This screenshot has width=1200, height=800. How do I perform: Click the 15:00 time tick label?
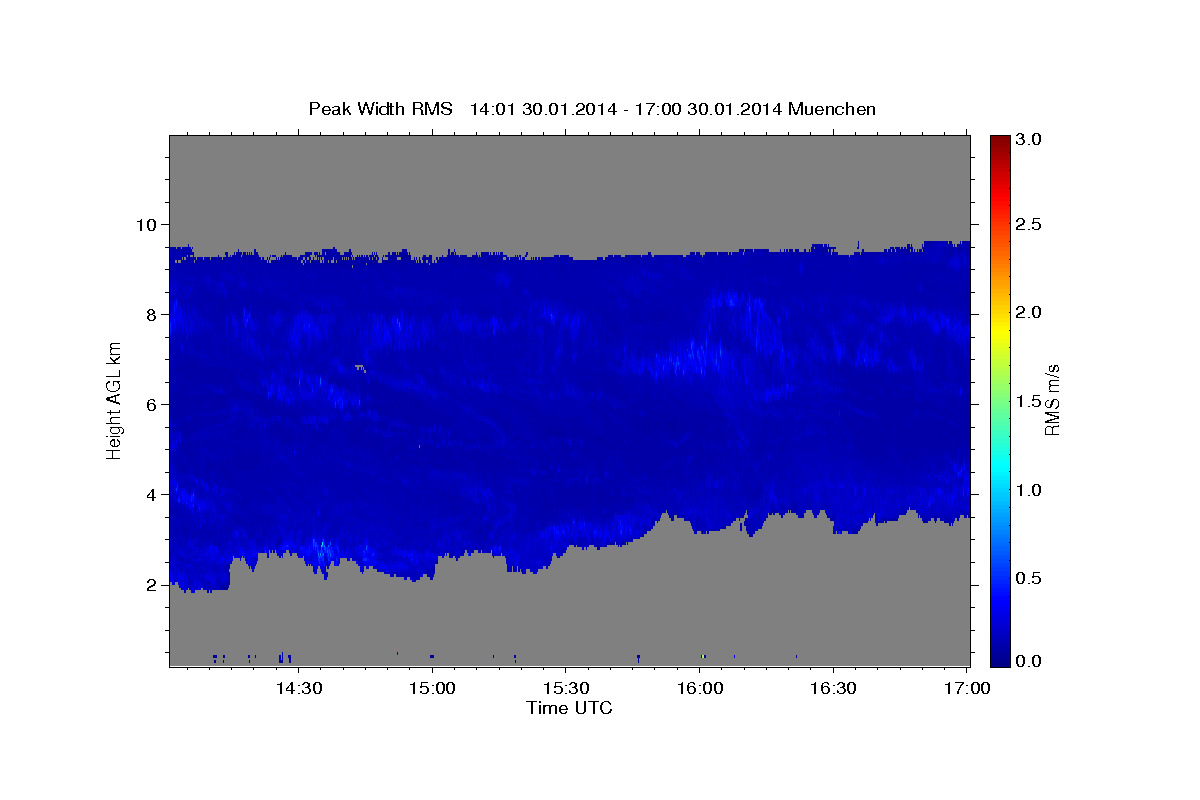point(432,689)
